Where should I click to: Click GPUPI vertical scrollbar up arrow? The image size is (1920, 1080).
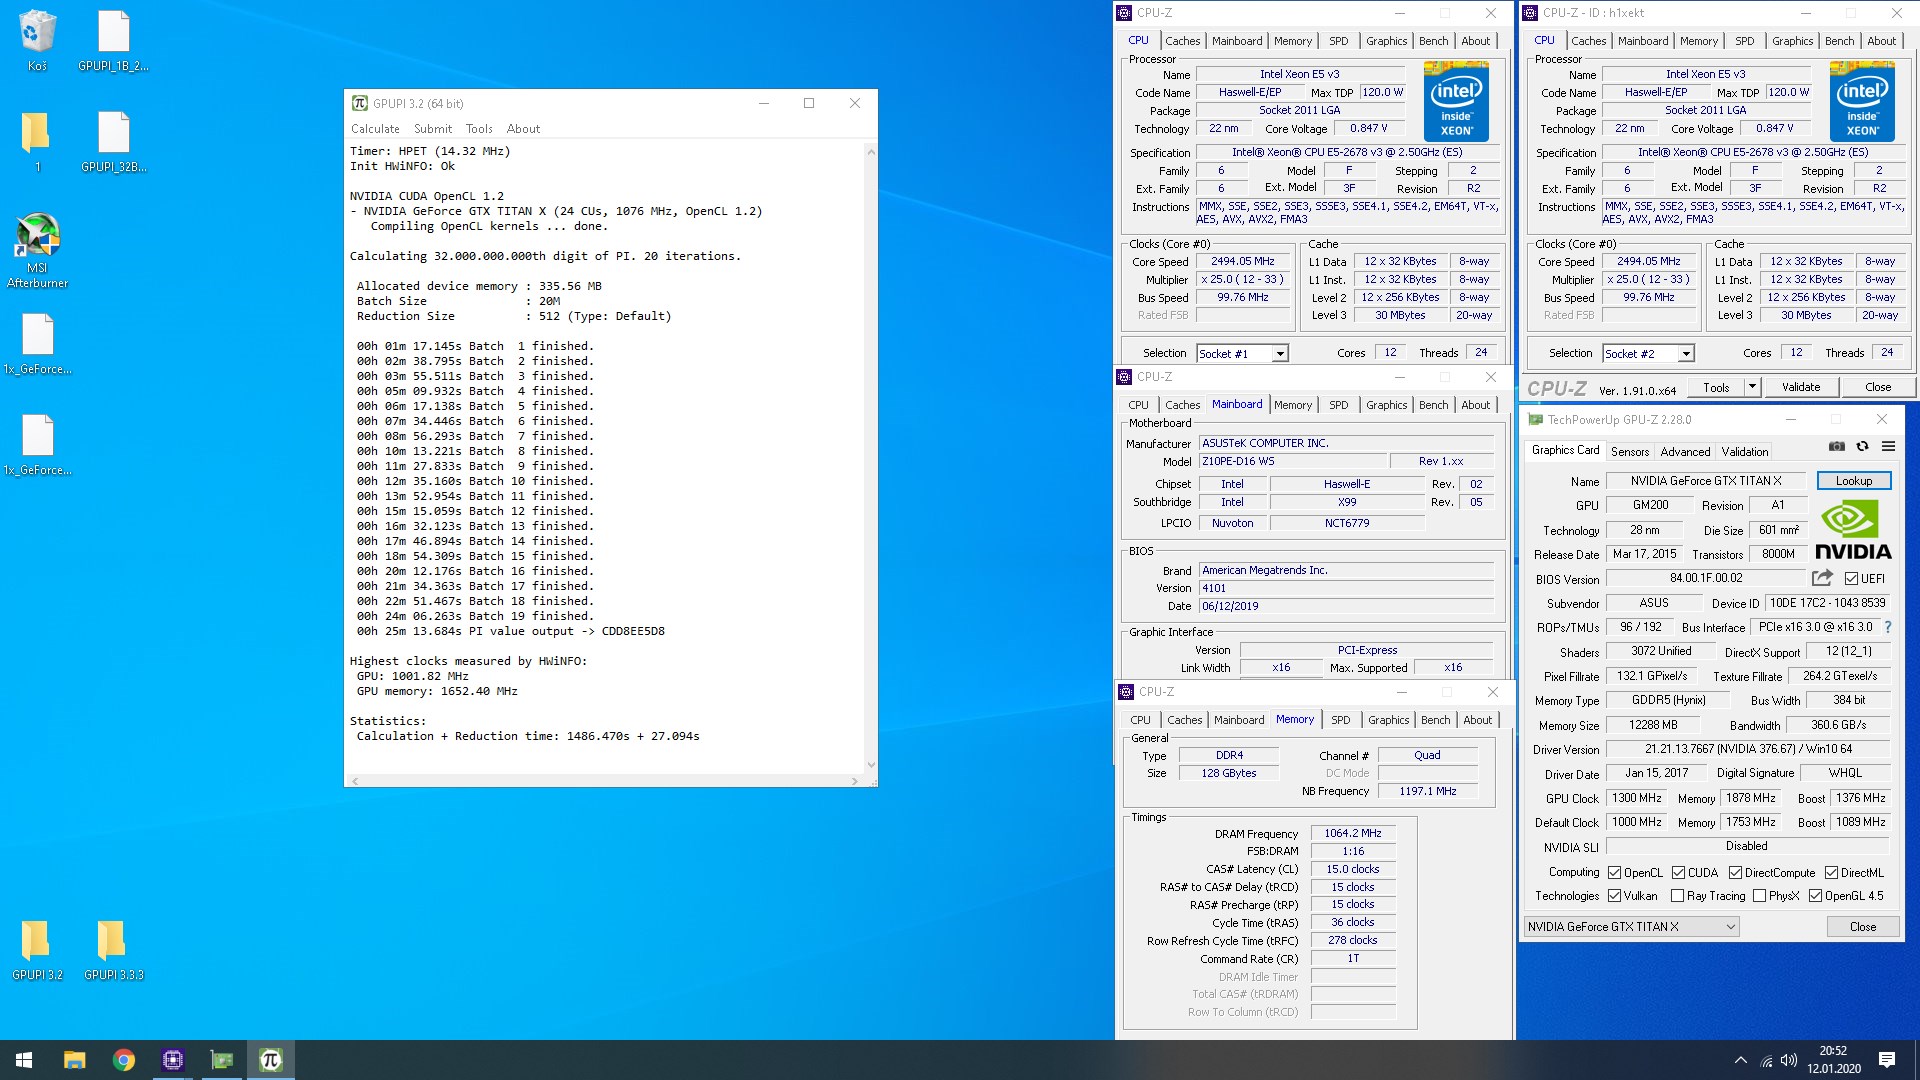click(x=870, y=152)
